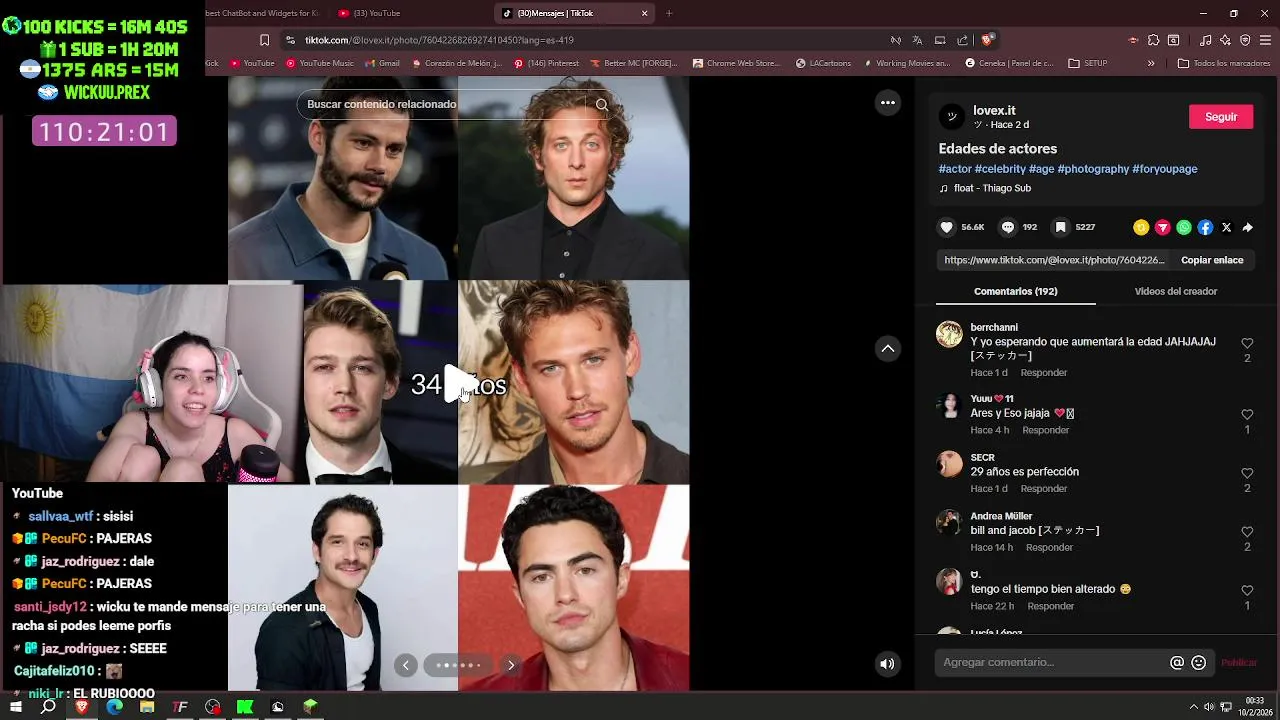Viewport: 1280px width, 720px height.
Task: Share to X (Twitter)
Action: pyautogui.click(x=1227, y=227)
